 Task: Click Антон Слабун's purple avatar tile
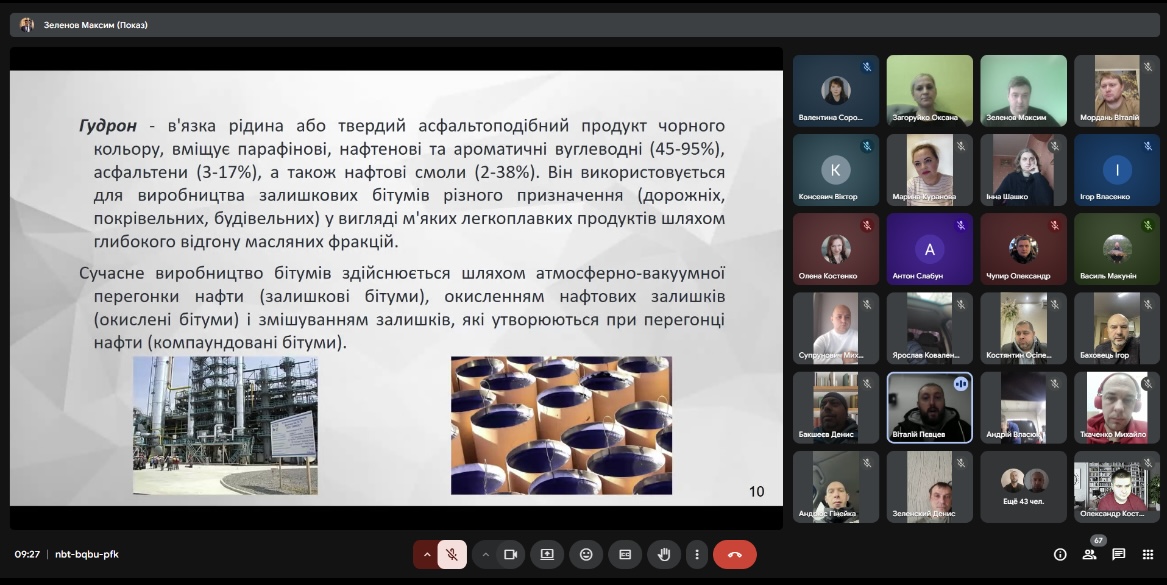929,249
